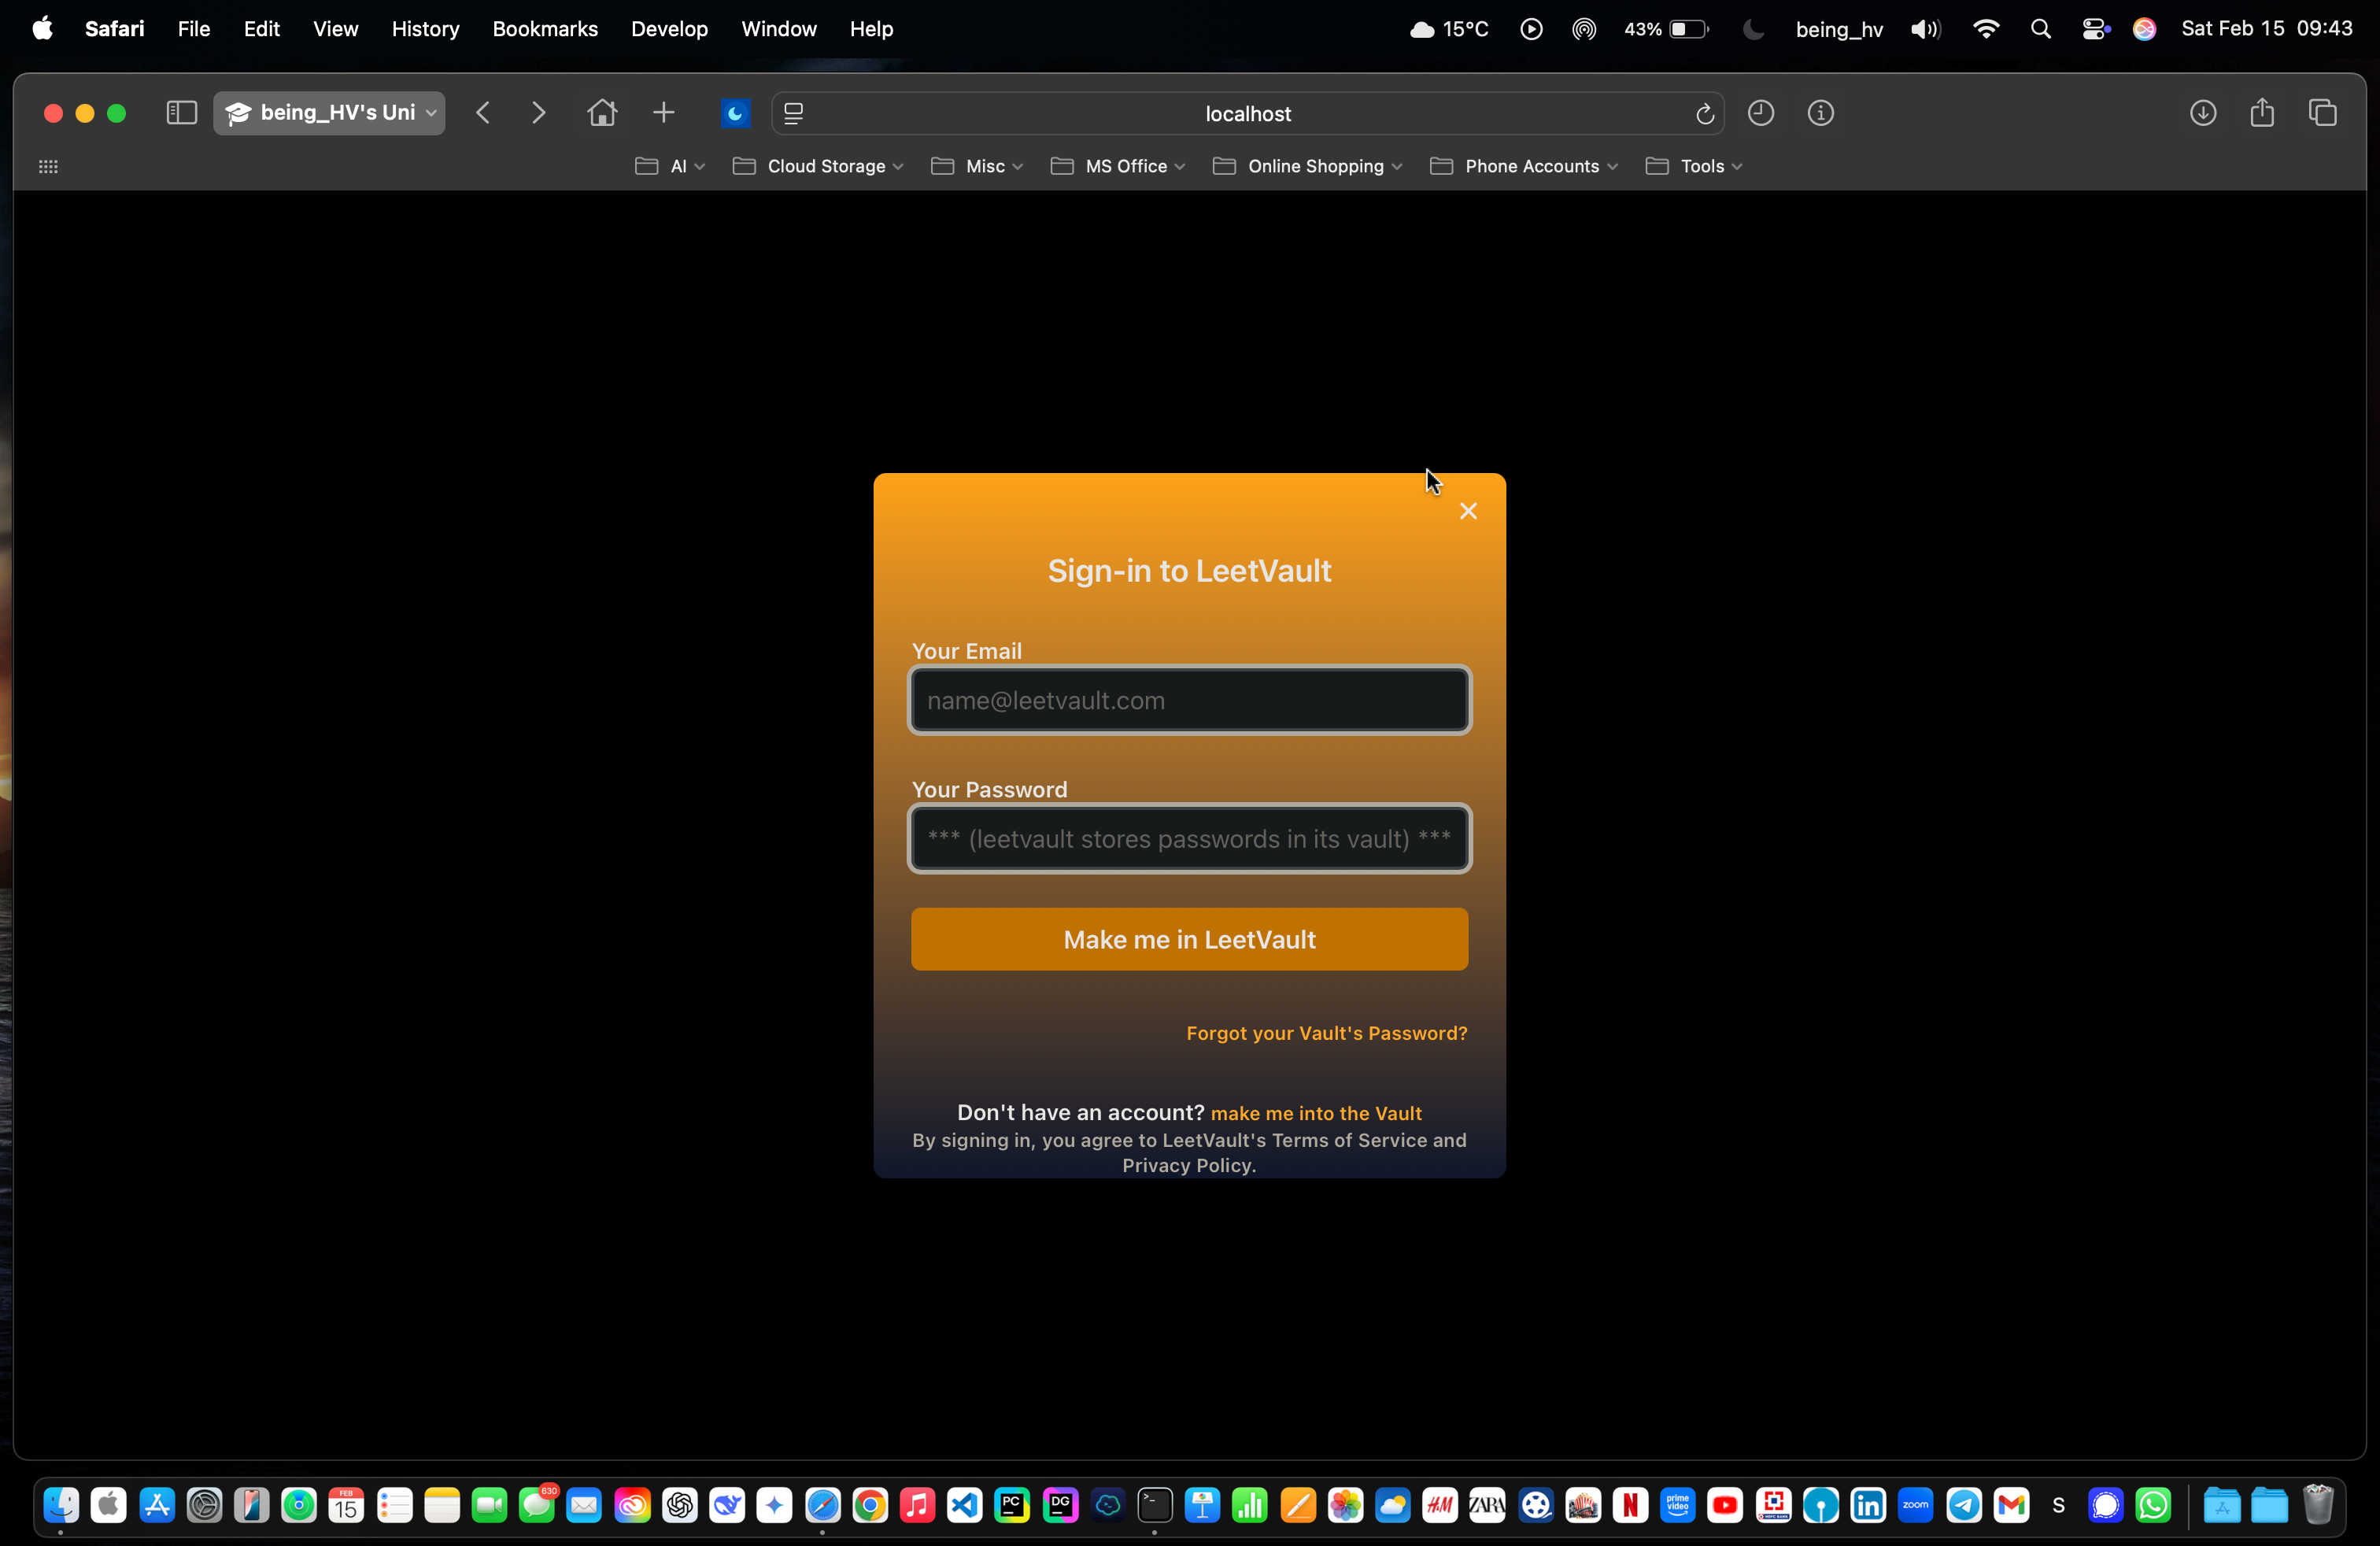Click the new tab plus icon
This screenshot has width=2380, height=1546.
pyautogui.click(x=663, y=113)
